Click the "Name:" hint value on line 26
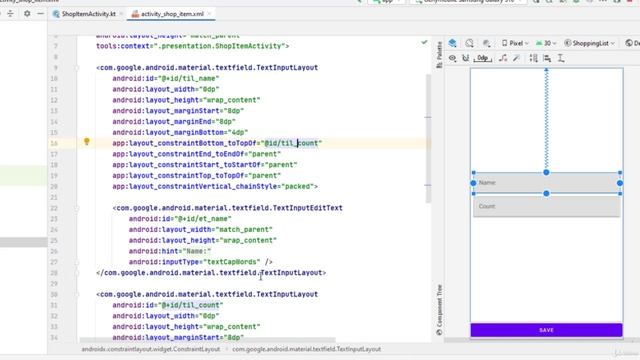640x360 pixels. point(197,251)
